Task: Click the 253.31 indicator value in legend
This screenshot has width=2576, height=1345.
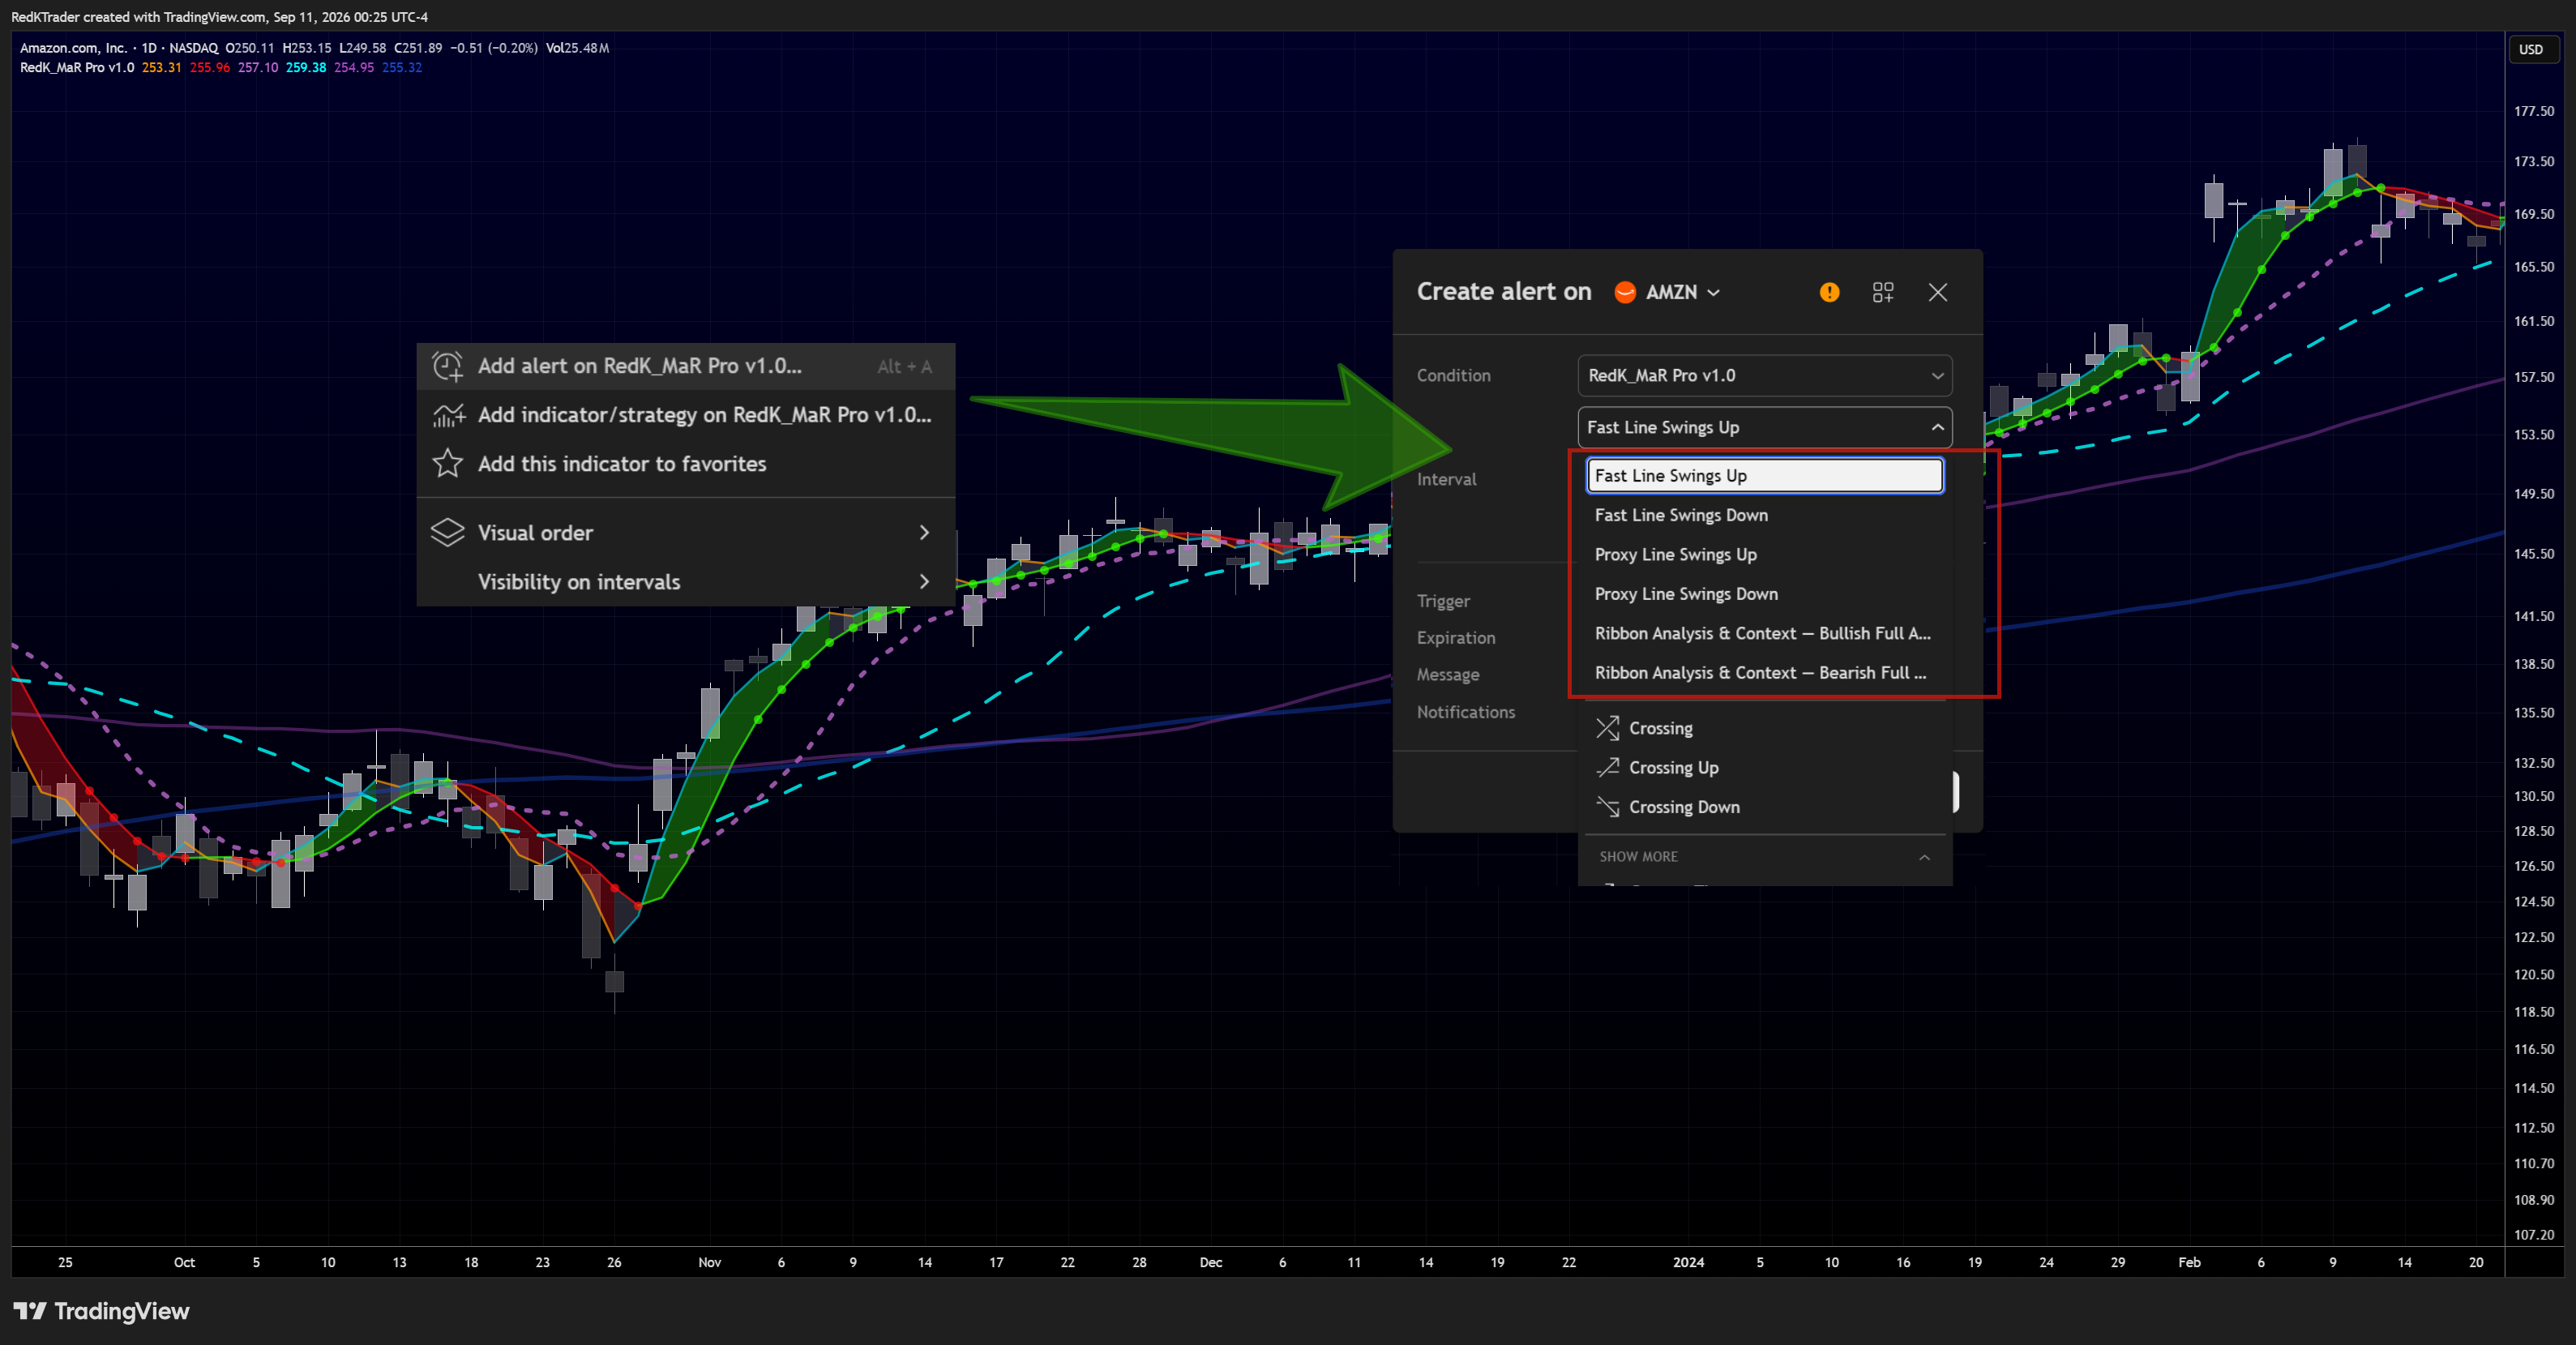Action: click(x=161, y=68)
